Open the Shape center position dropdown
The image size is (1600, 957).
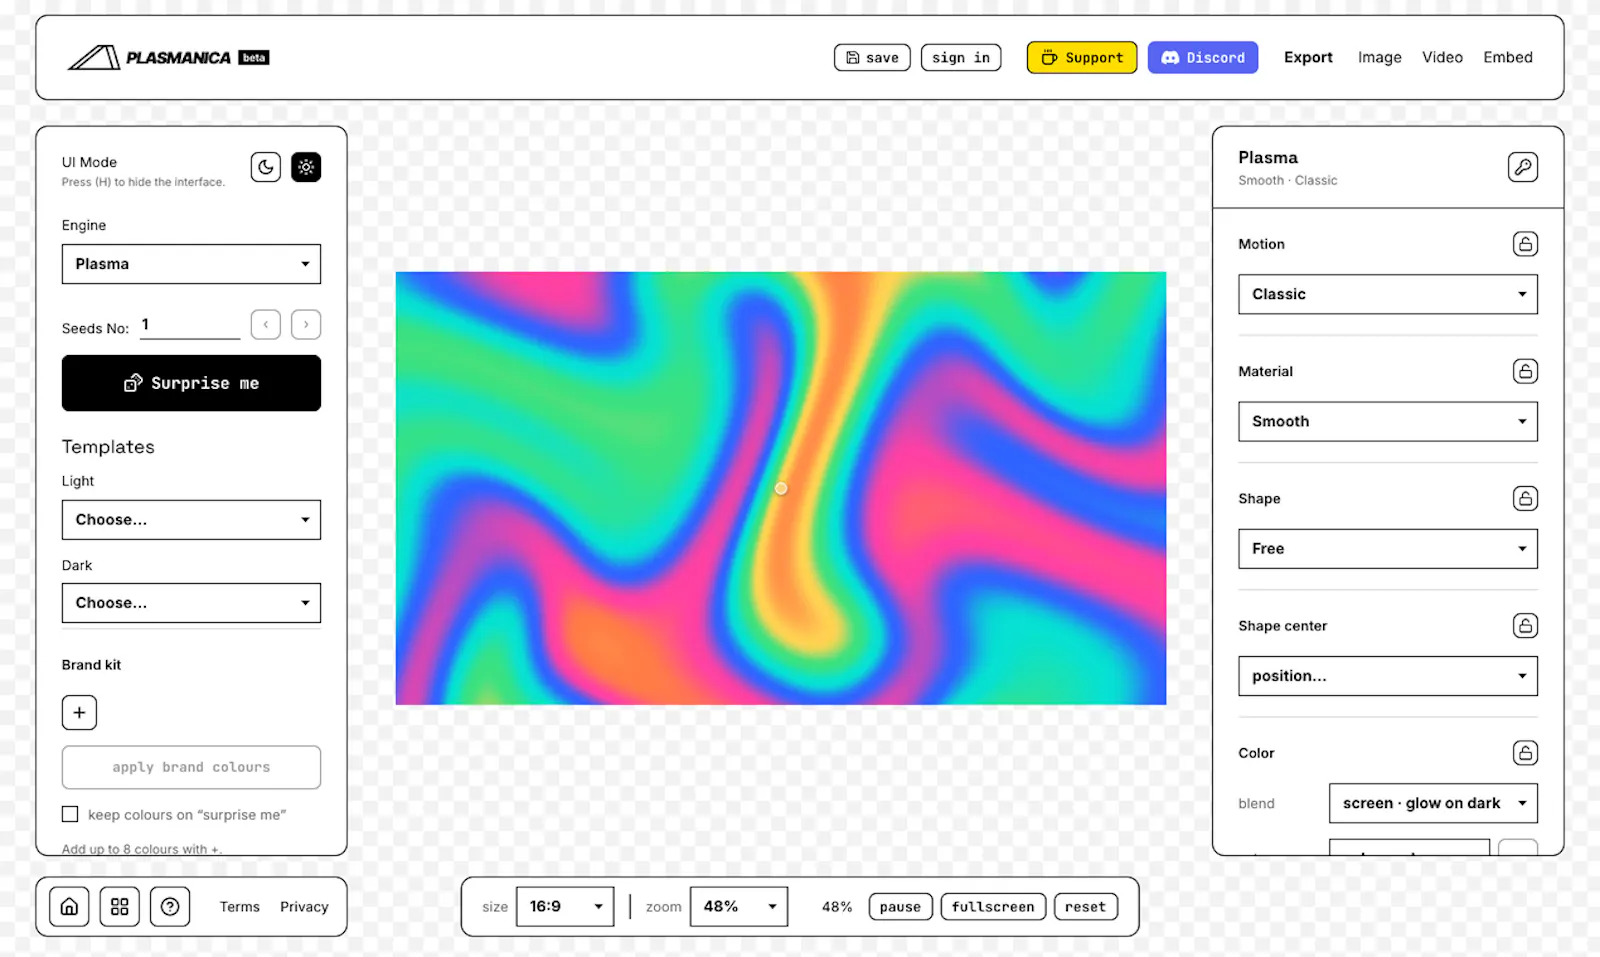tap(1388, 676)
